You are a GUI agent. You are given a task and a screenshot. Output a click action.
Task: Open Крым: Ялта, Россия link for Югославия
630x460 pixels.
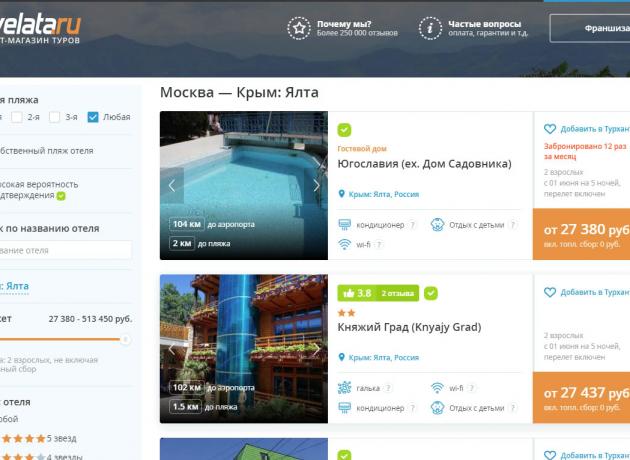pyautogui.click(x=384, y=194)
